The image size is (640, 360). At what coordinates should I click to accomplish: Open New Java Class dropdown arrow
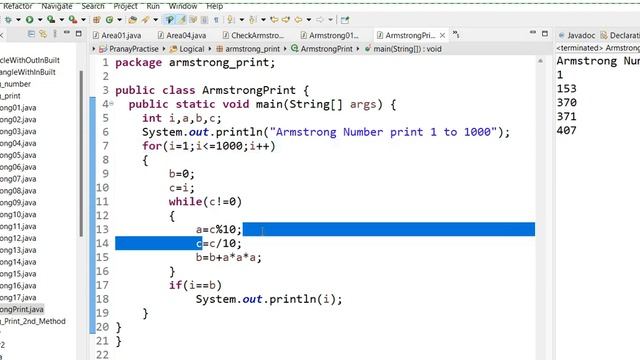click(120, 20)
